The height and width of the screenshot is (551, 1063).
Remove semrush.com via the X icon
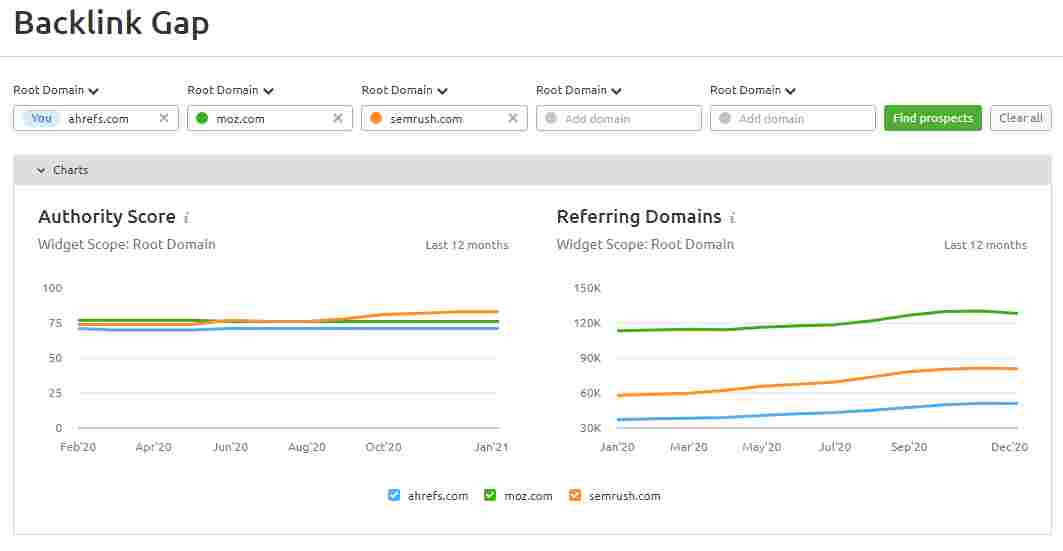513,118
